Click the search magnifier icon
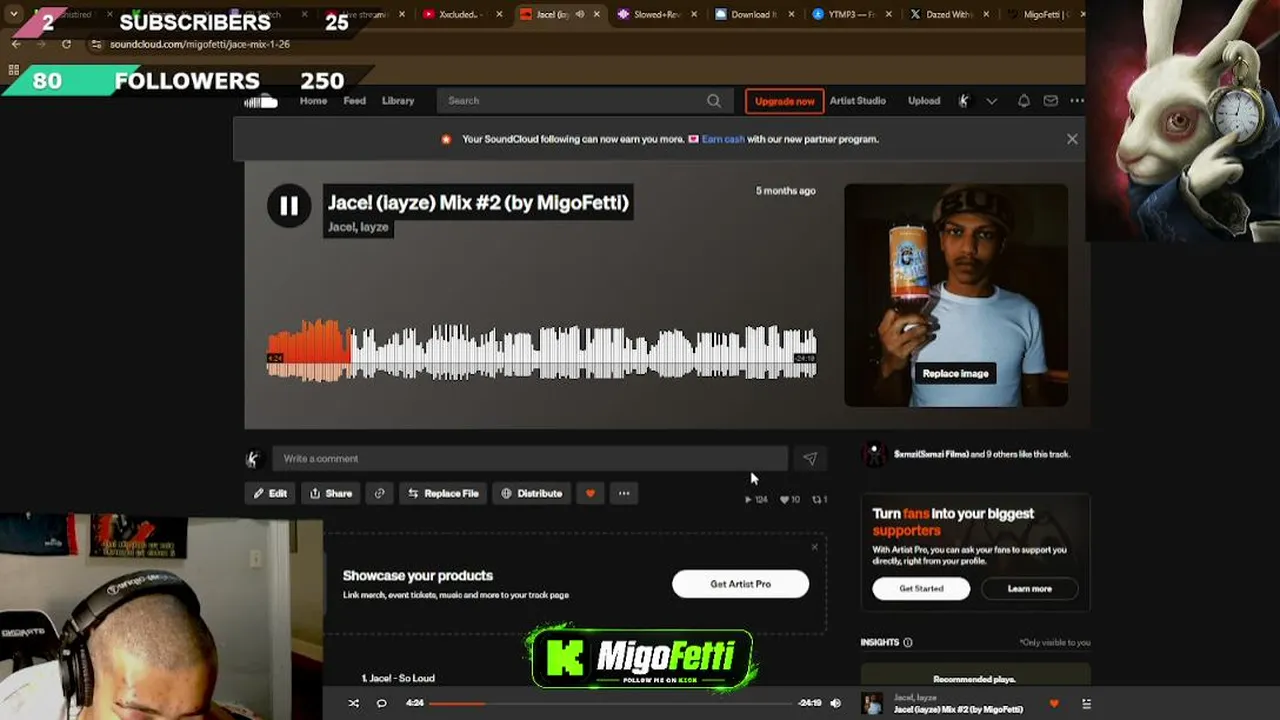1280x720 pixels. point(714,101)
